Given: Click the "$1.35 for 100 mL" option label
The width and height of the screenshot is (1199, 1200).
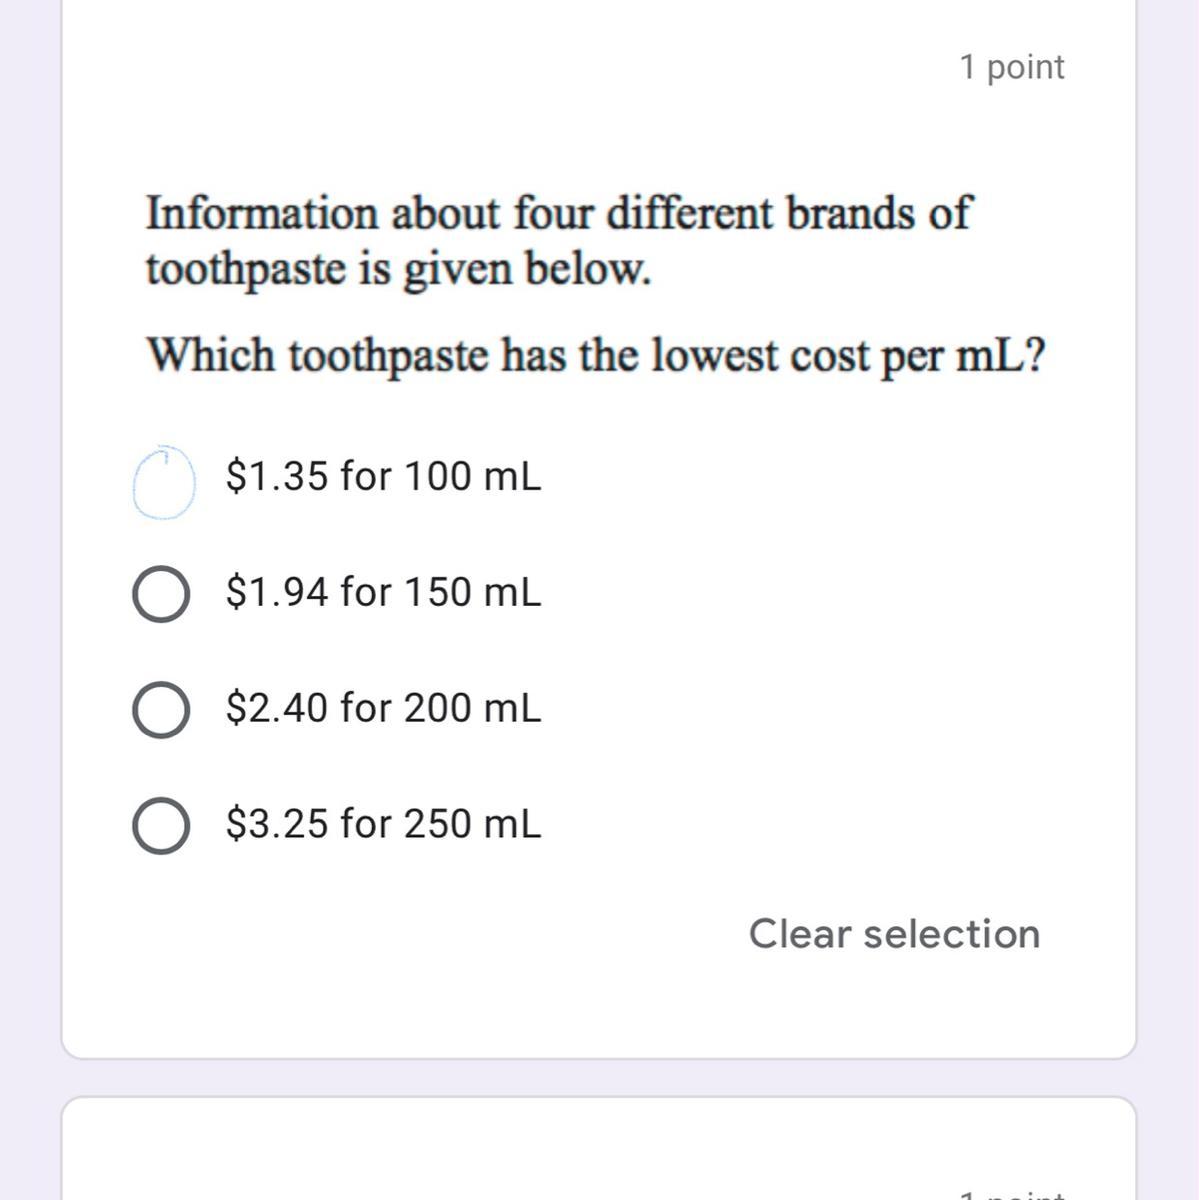Looking at the screenshot, I should click(x=383, y=477).
